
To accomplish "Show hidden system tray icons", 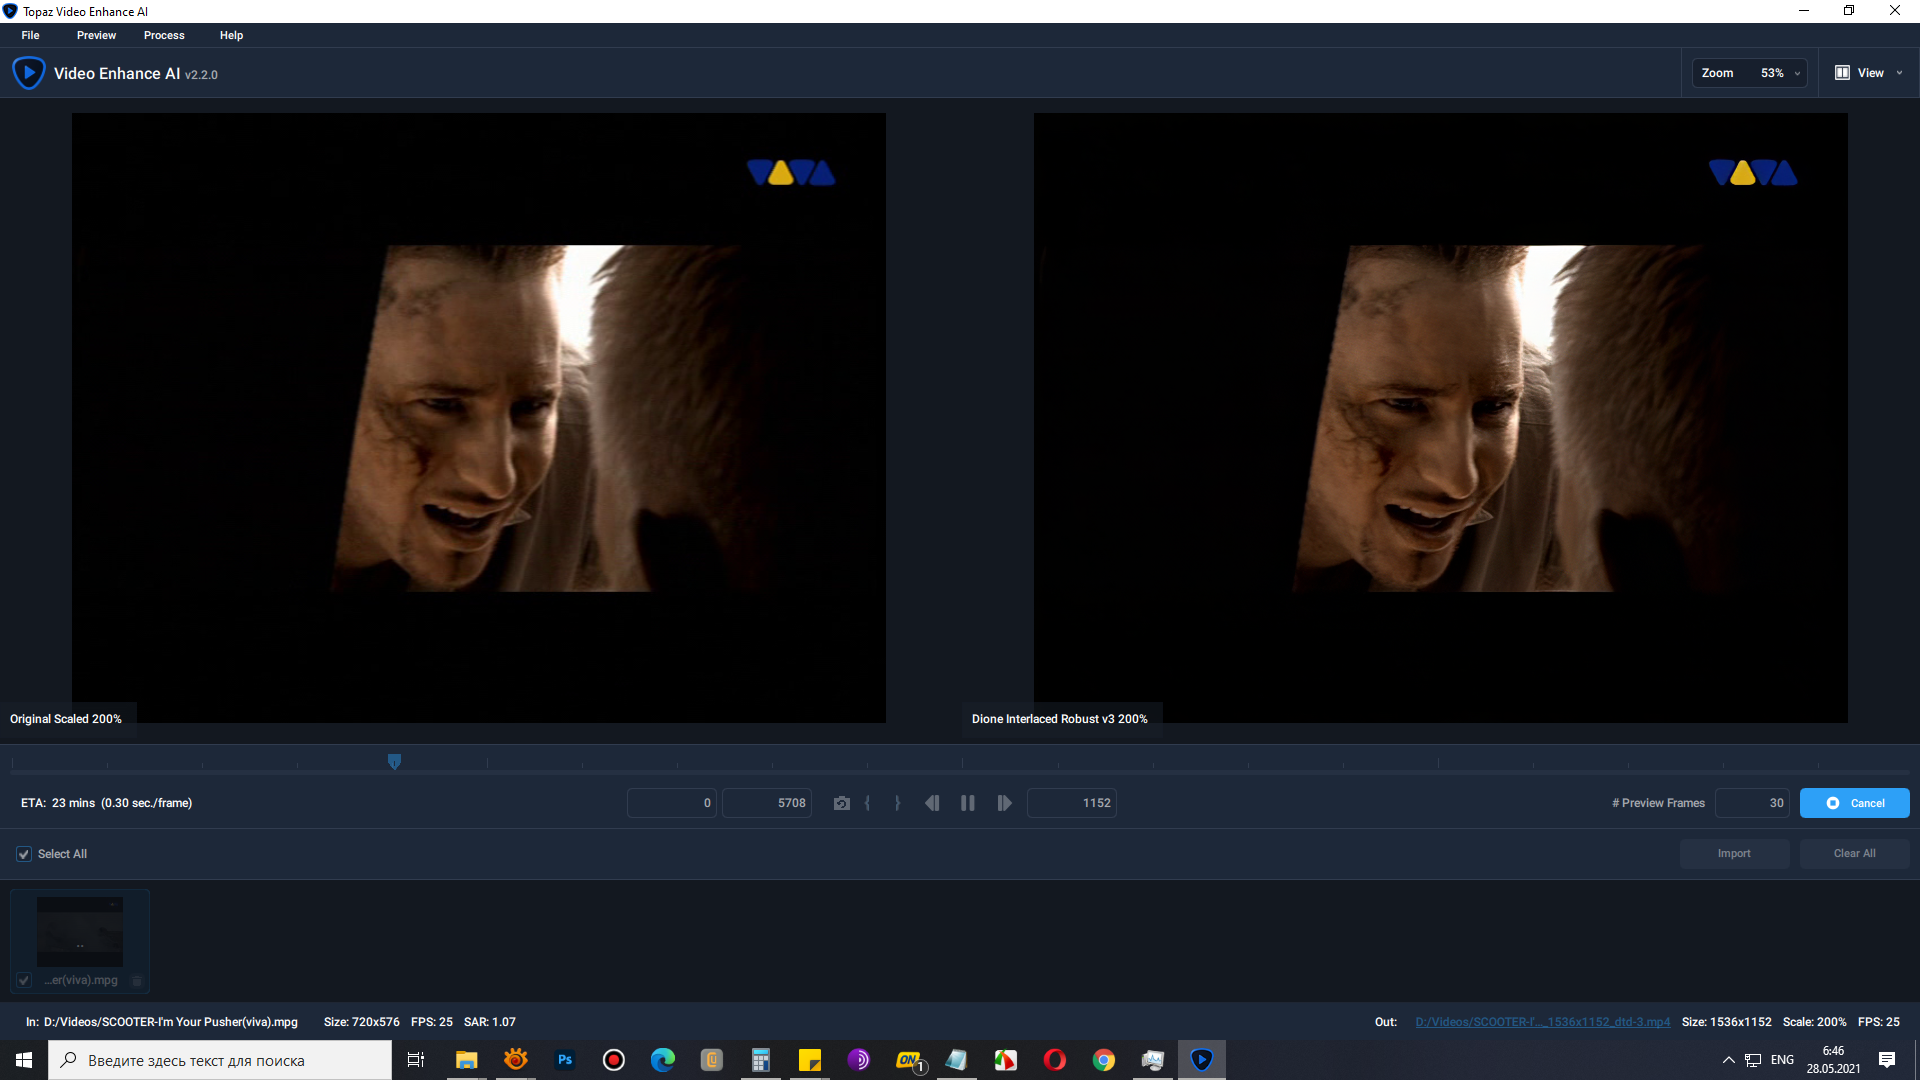I will tap(1728, 1060).
